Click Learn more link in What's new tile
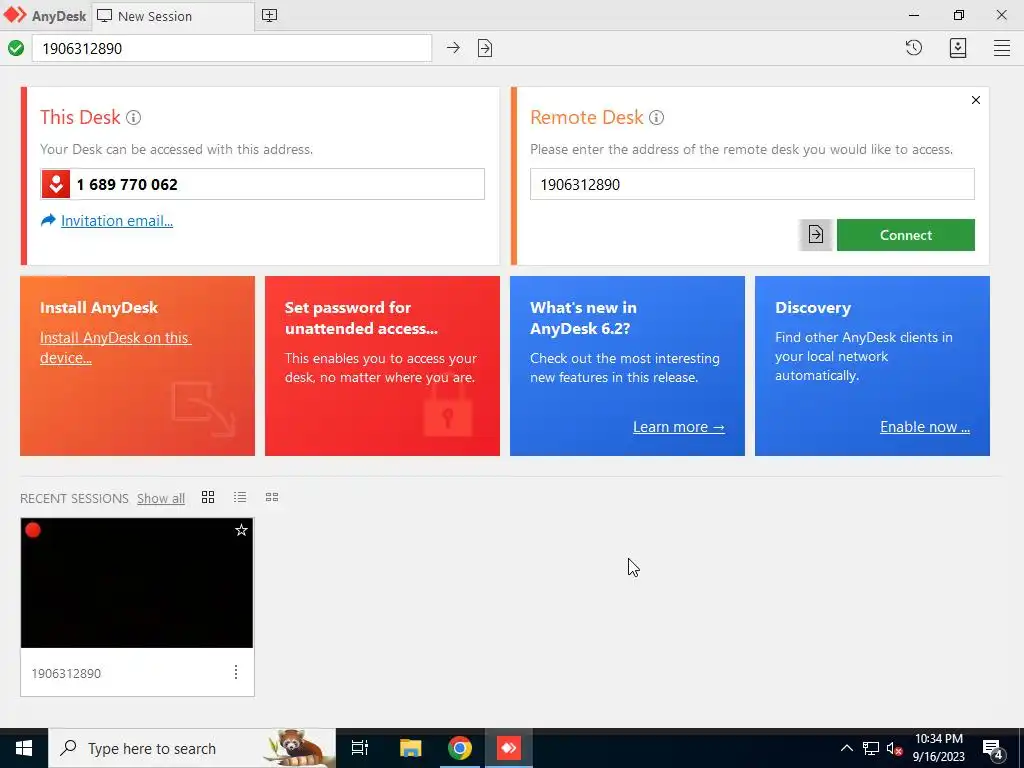 point(679,427)
